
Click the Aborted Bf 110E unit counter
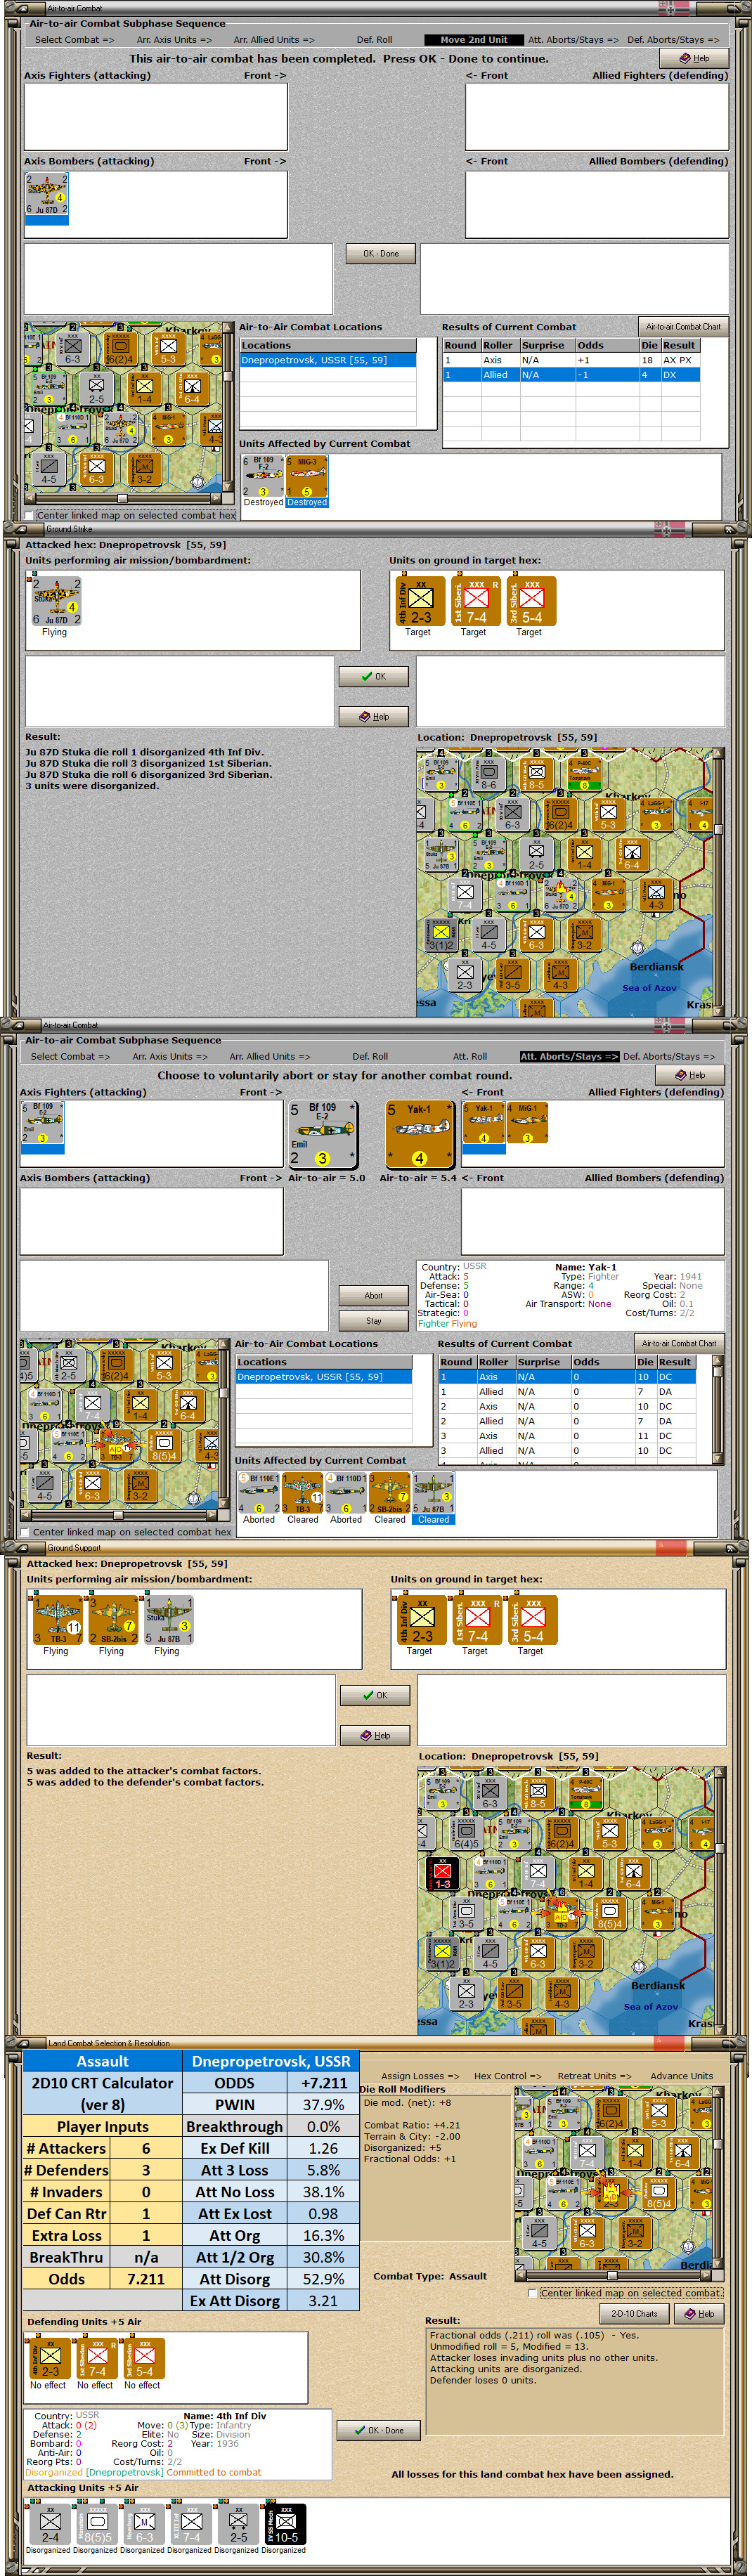[259, 1492]
